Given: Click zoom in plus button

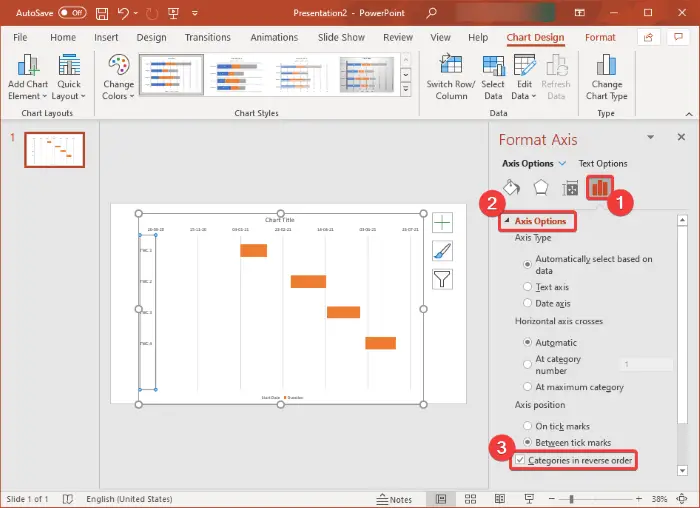Looking at the screenshot, I should point(639,499).
